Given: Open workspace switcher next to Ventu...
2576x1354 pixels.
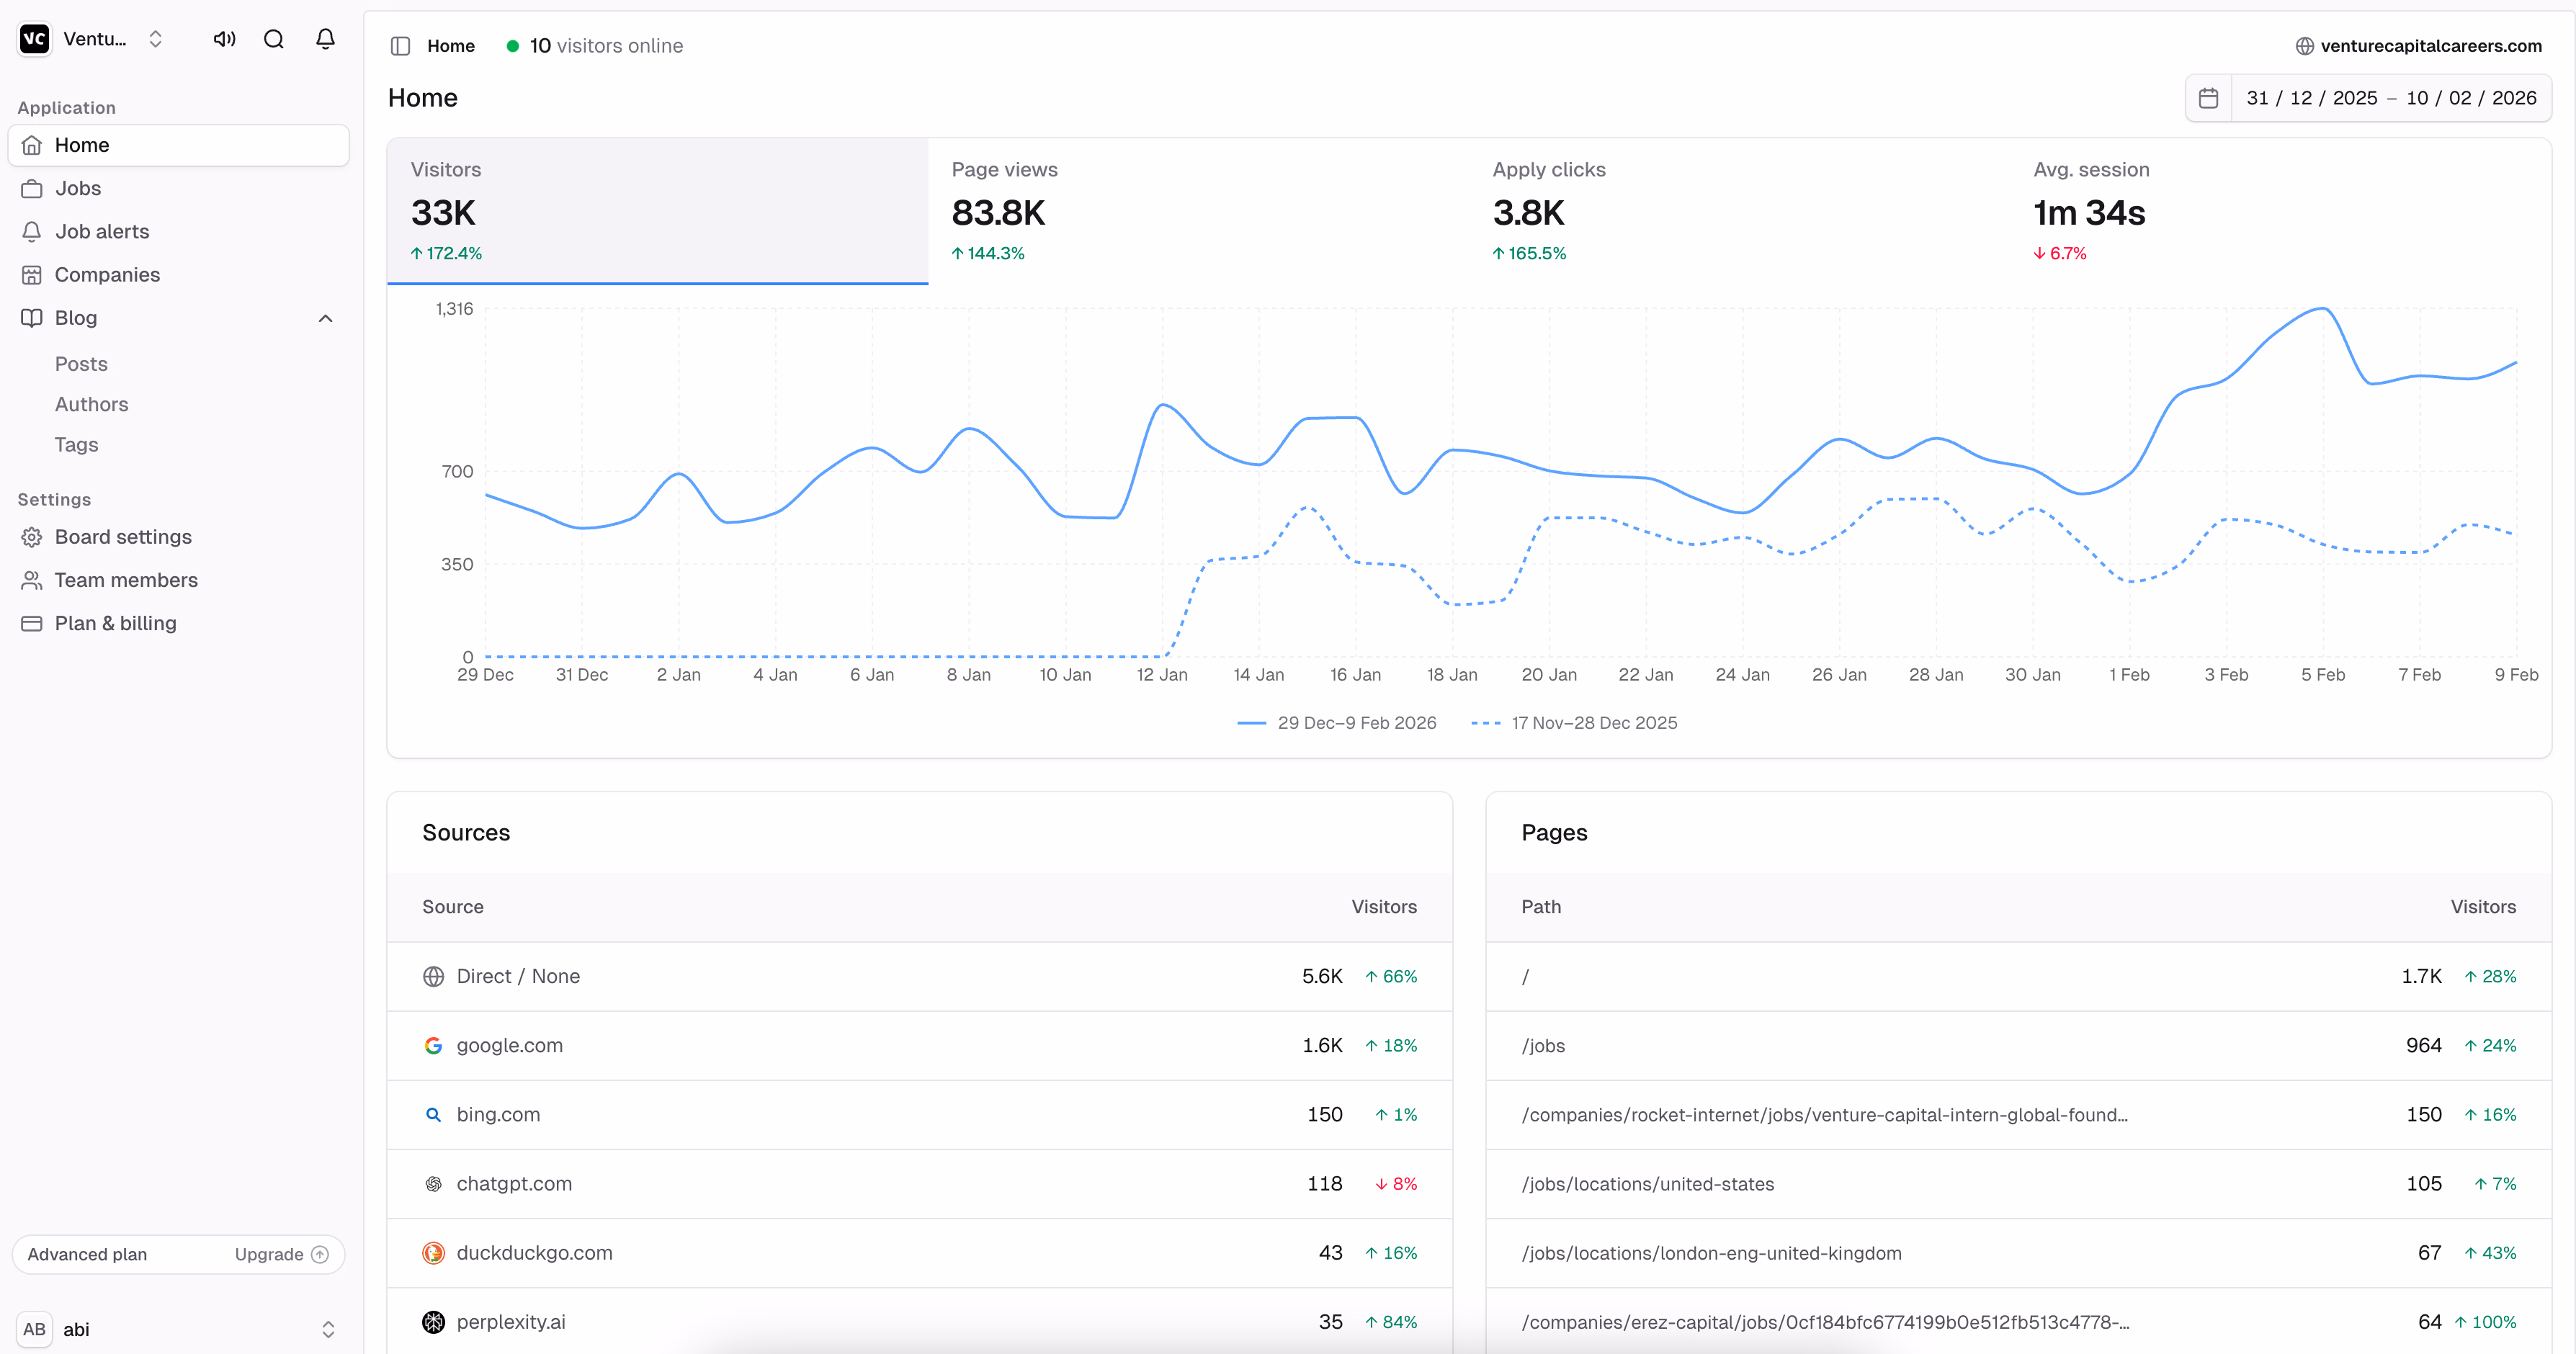Looking at the screenshot, I should 155,39.
